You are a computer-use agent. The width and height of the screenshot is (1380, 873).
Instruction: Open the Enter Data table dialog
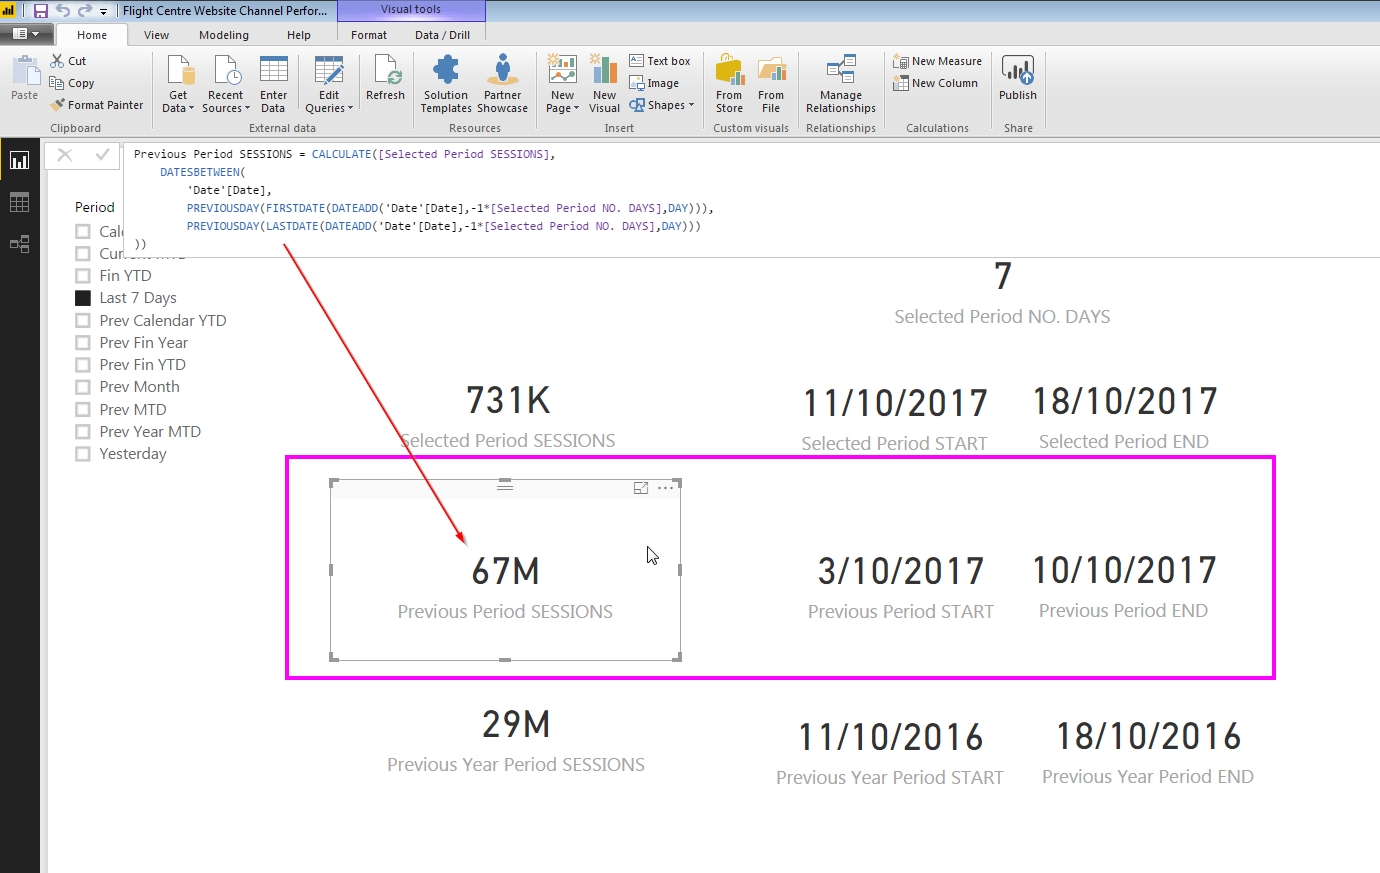[273, 85]
